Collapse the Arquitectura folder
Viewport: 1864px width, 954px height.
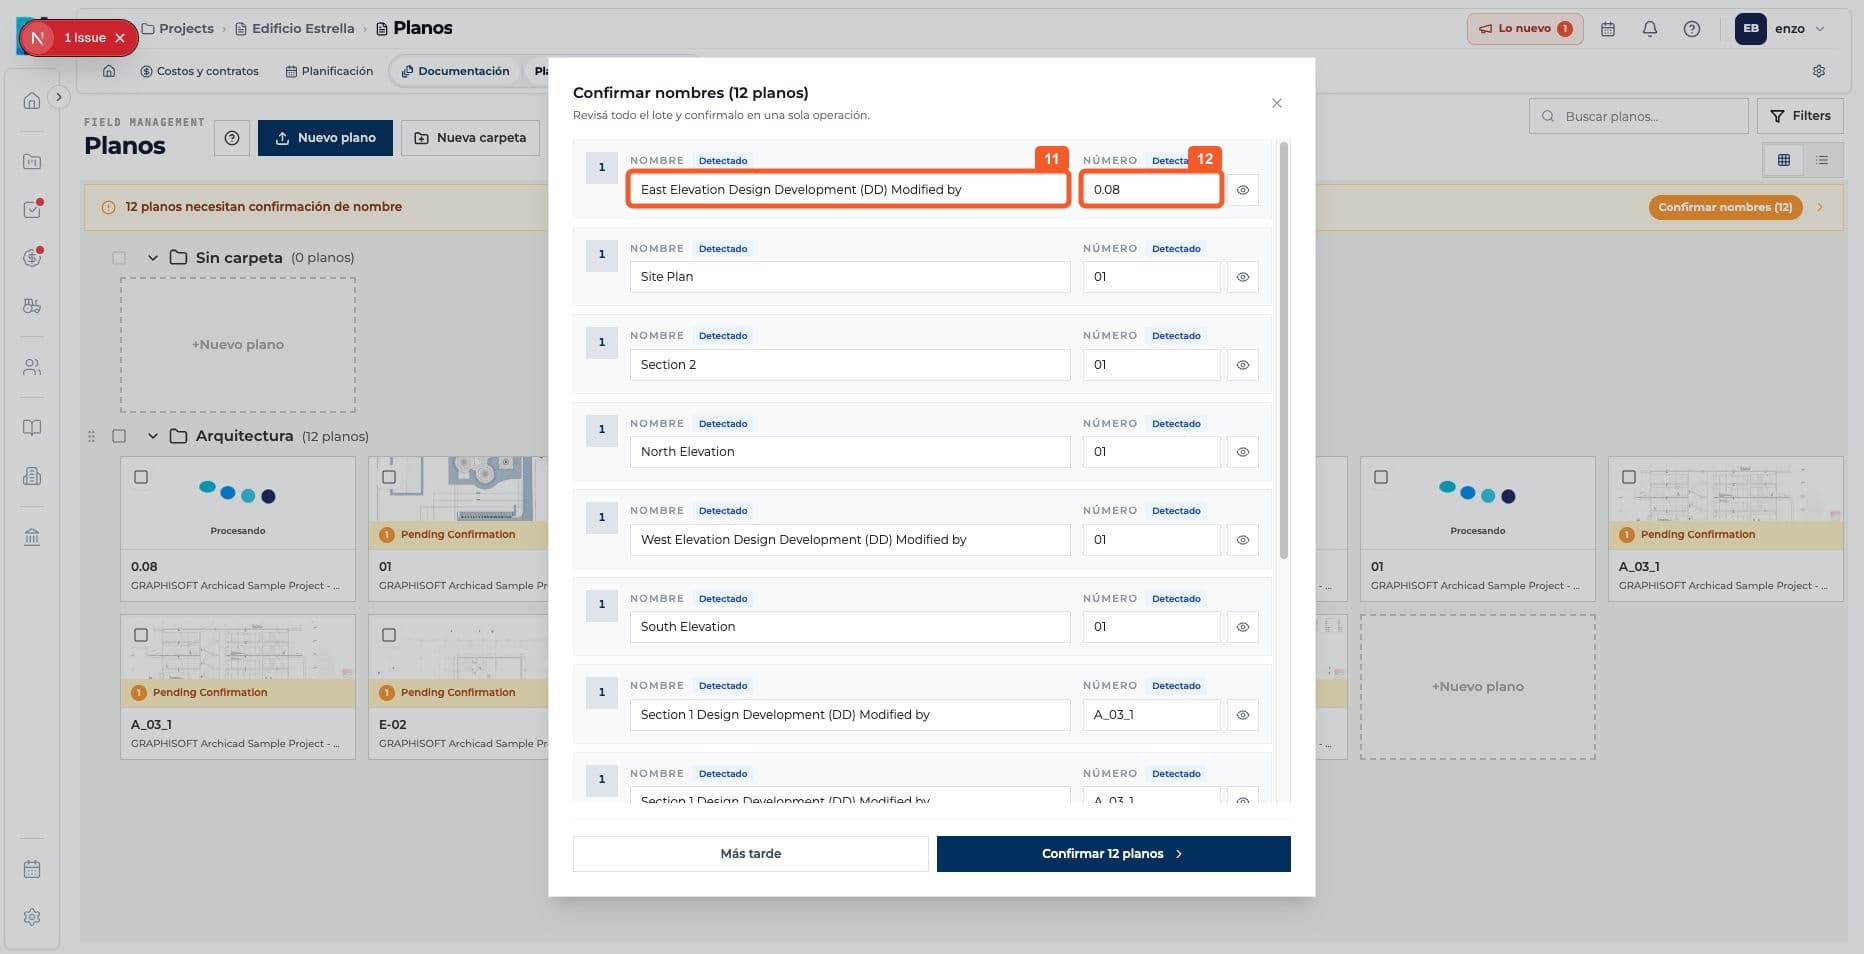(x=153, y=436)
